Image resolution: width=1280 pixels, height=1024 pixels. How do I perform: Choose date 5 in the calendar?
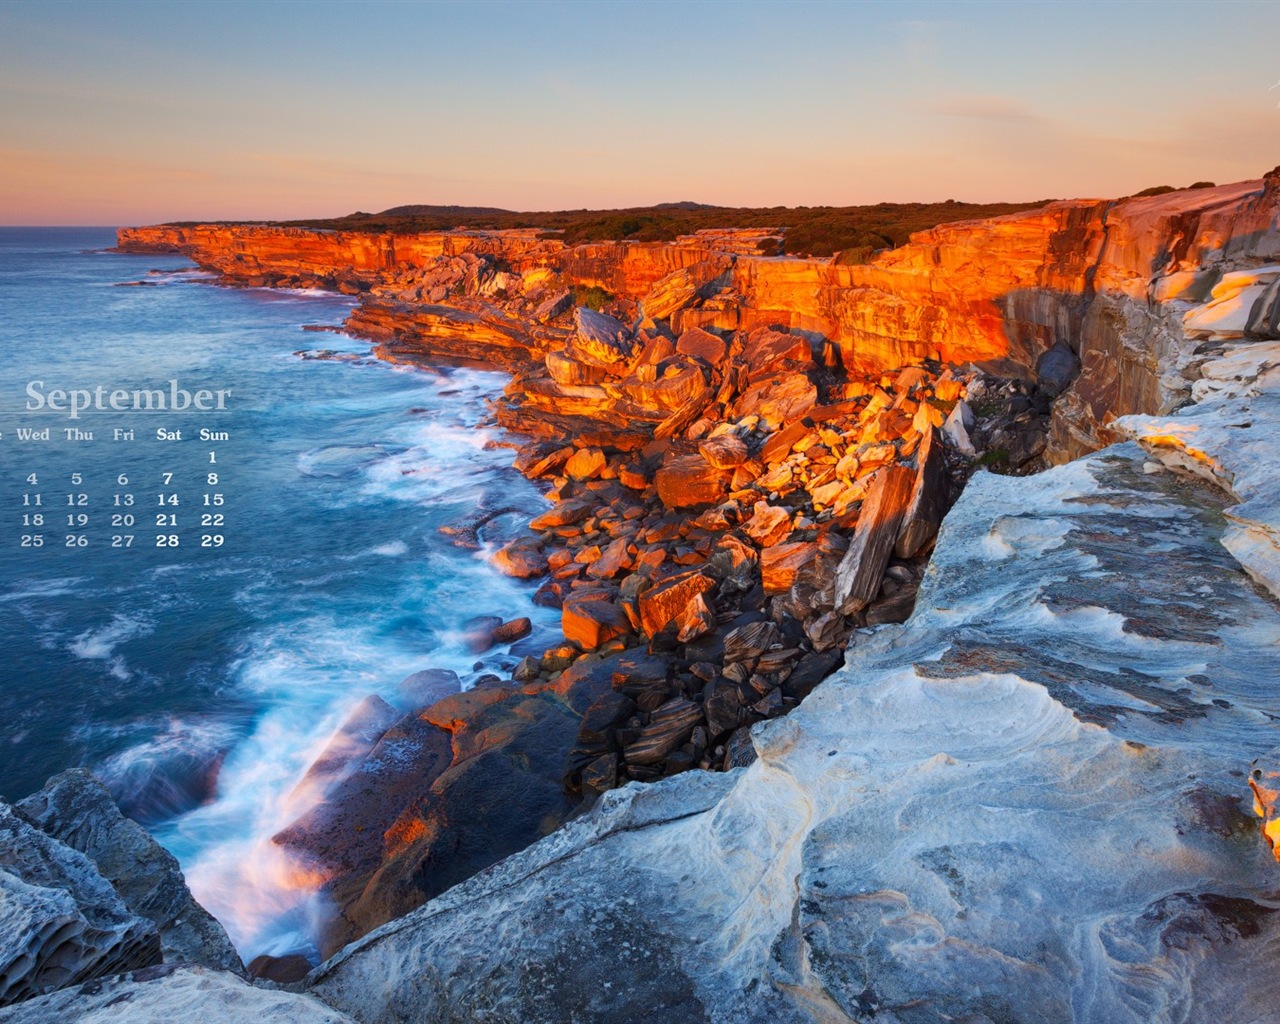[x=77, y=479]
